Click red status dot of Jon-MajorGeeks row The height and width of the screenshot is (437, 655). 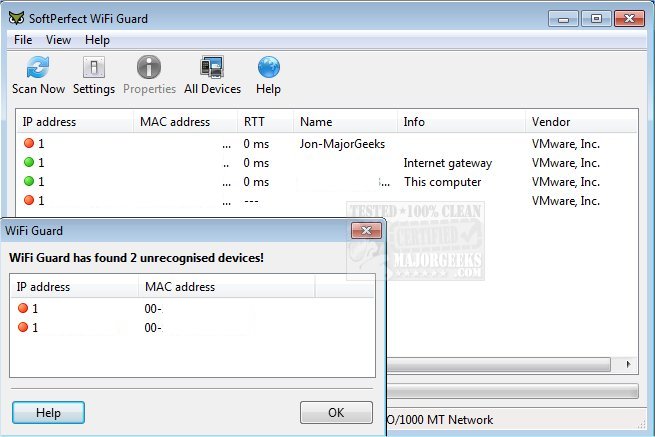tap(28, 144)
